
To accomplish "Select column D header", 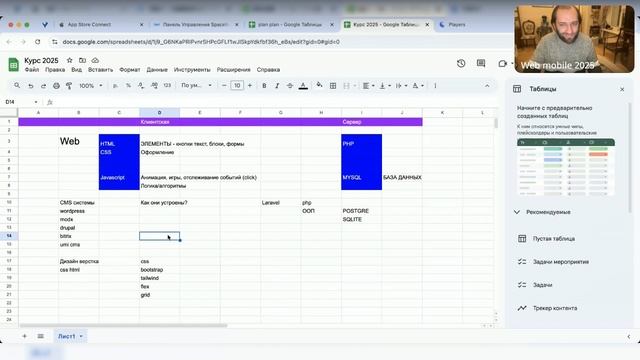I will [x=160, y=112].
